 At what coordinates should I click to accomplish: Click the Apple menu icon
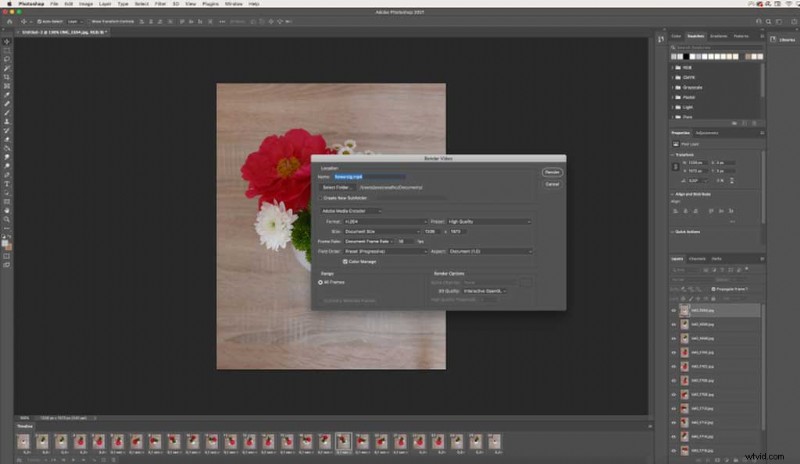point(9,4)
